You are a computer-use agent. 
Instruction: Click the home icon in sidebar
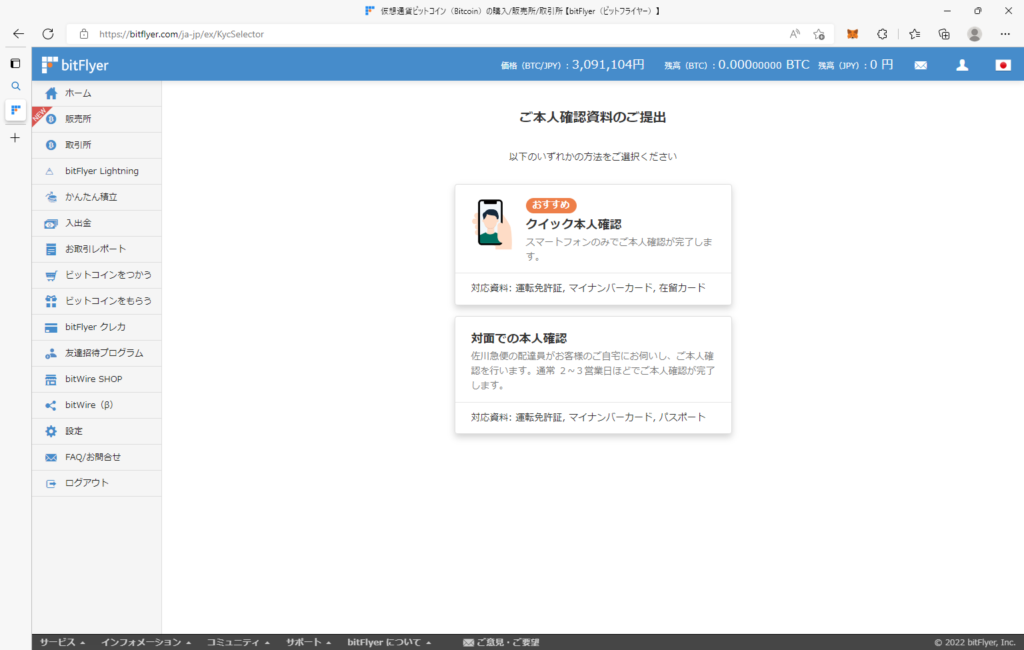51,93
